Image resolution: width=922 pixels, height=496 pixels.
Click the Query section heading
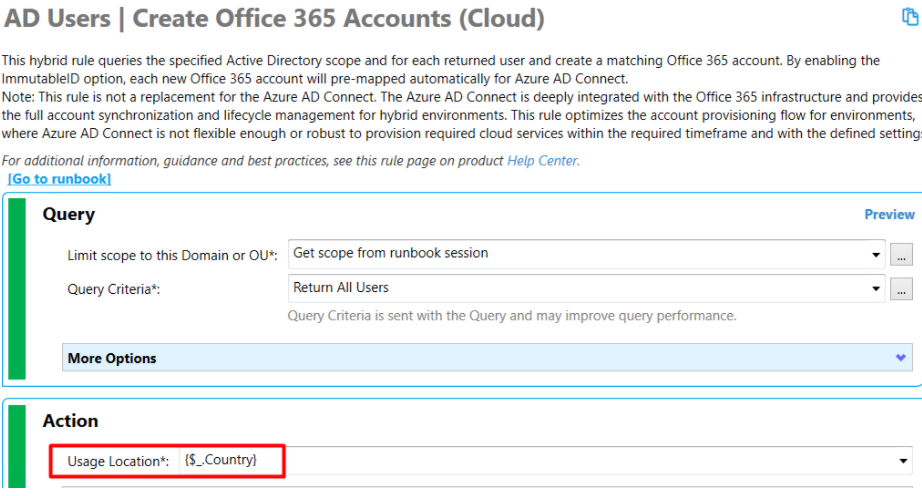click(x=68, y=215)
